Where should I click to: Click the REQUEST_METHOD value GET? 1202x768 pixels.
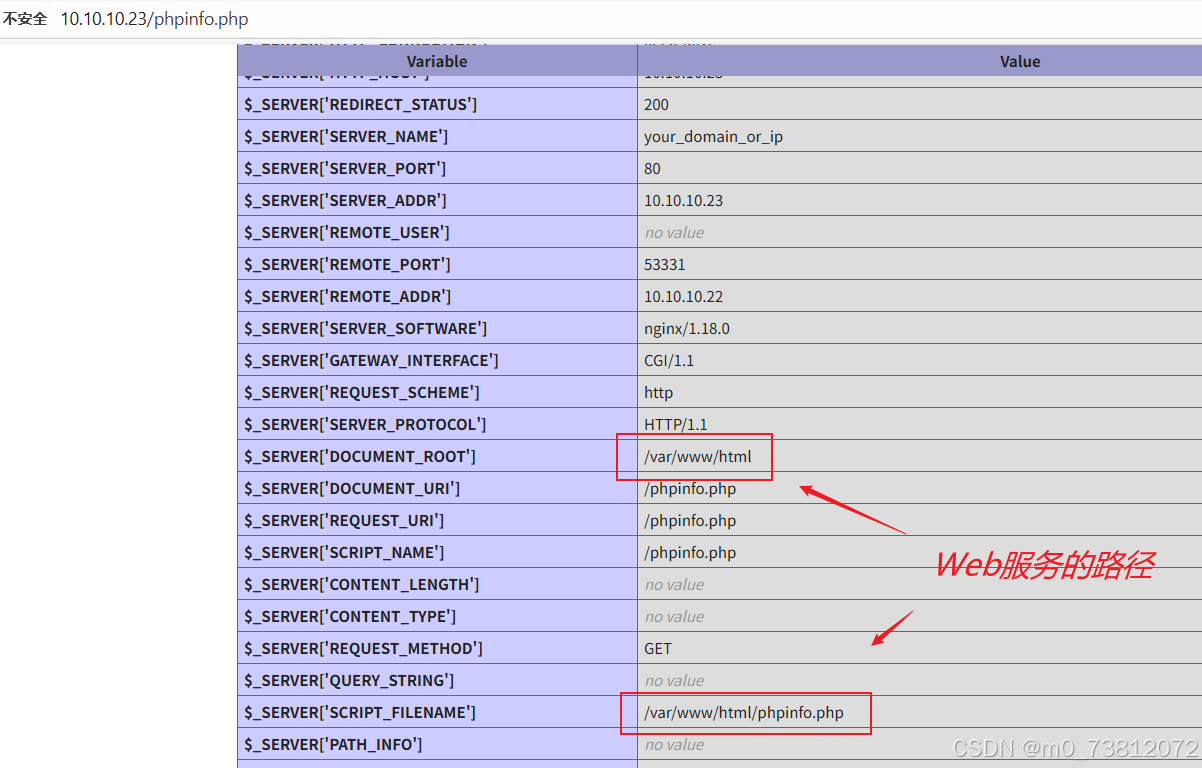pyautogui.click(x=658, y=648)
